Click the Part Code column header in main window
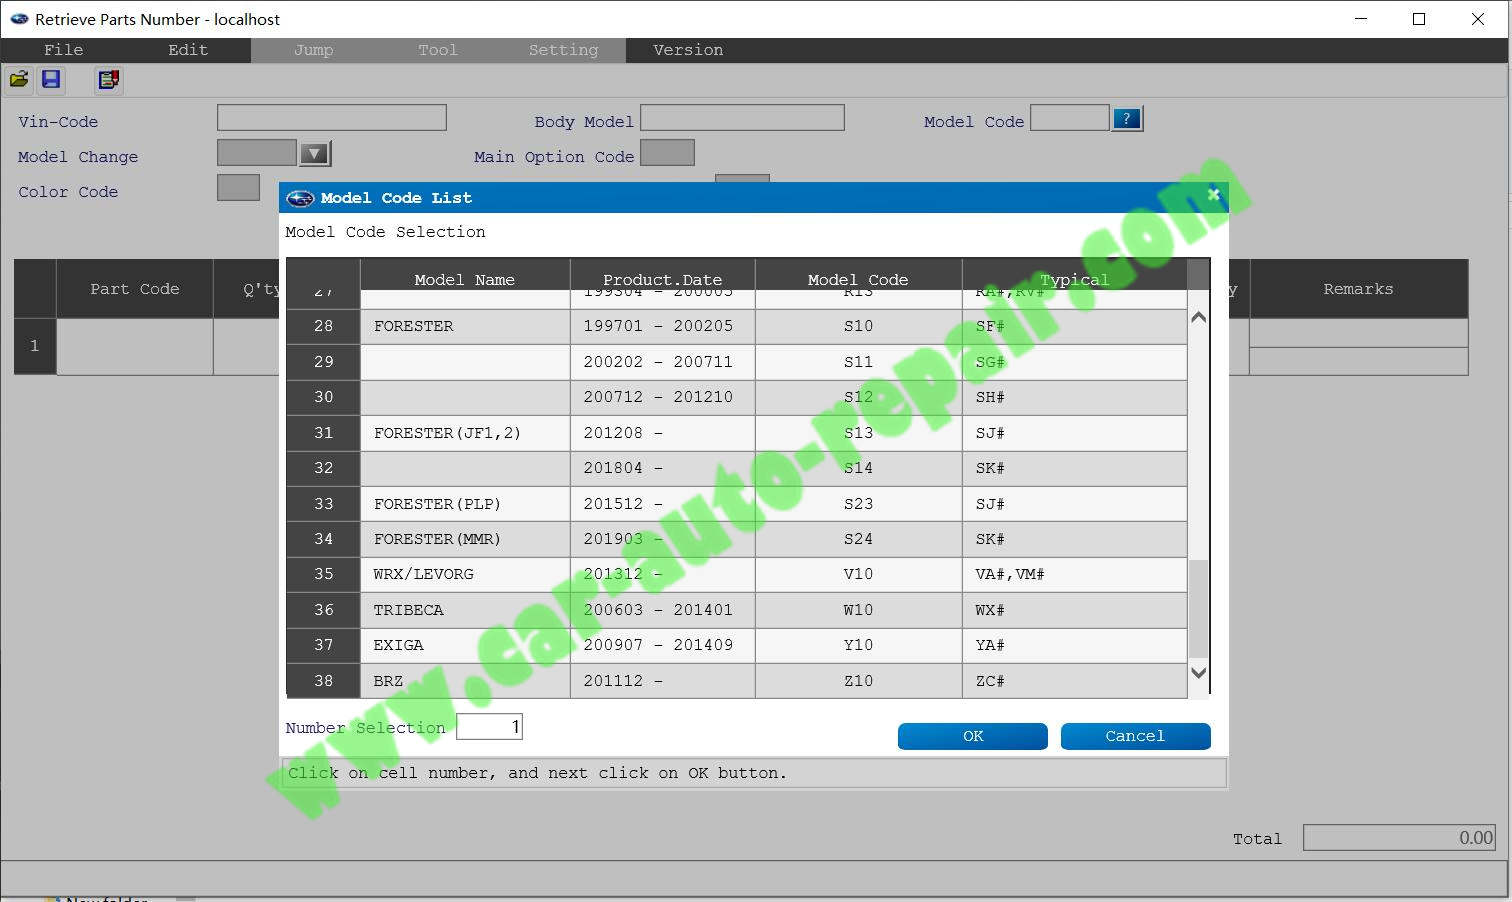This screenshot has height=902, width=1512. point(135,289)
